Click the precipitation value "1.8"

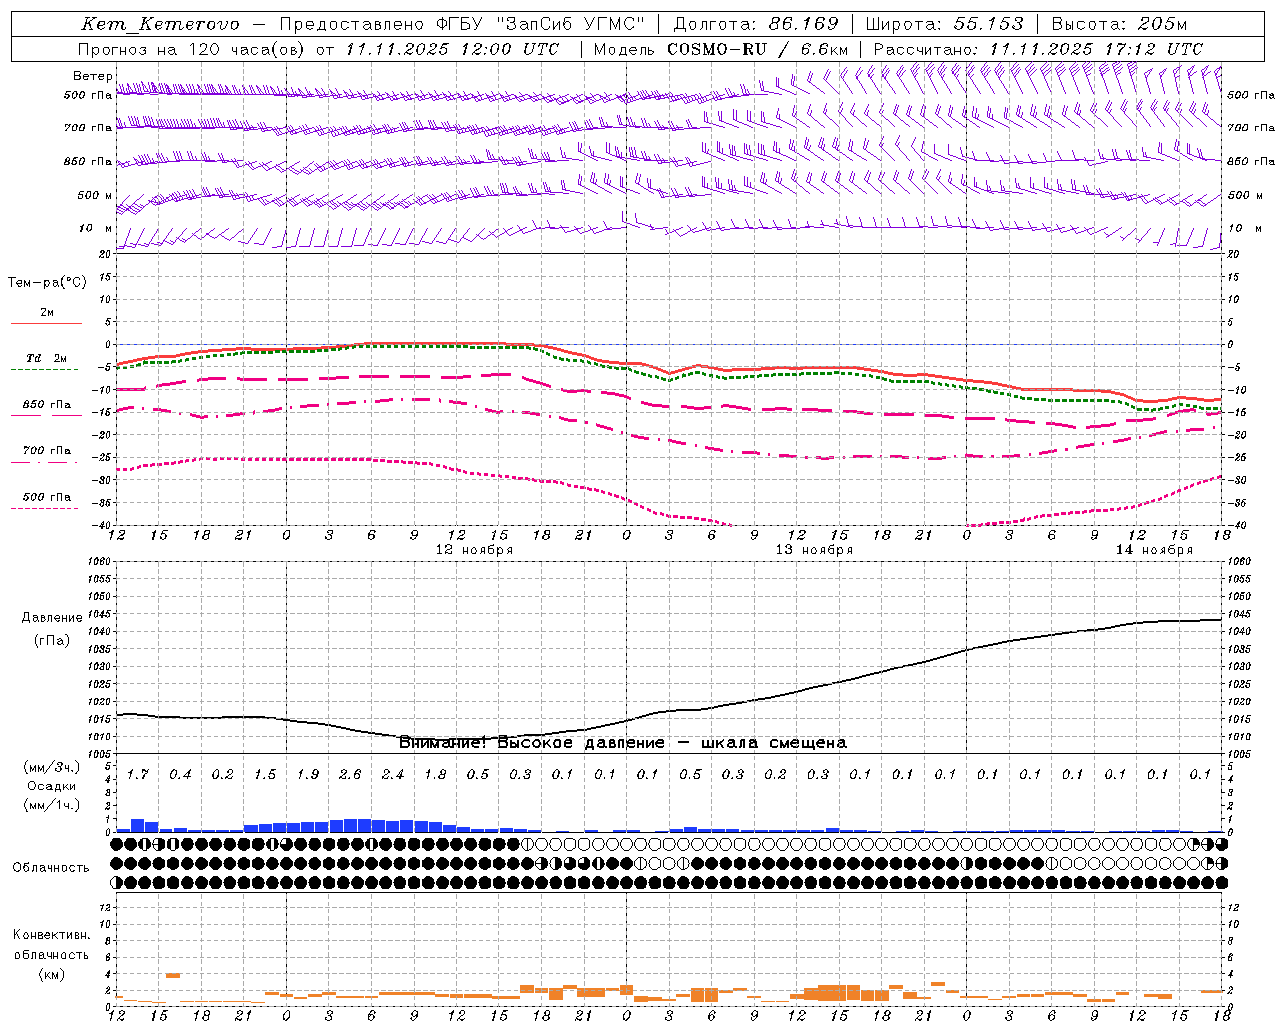435,774
